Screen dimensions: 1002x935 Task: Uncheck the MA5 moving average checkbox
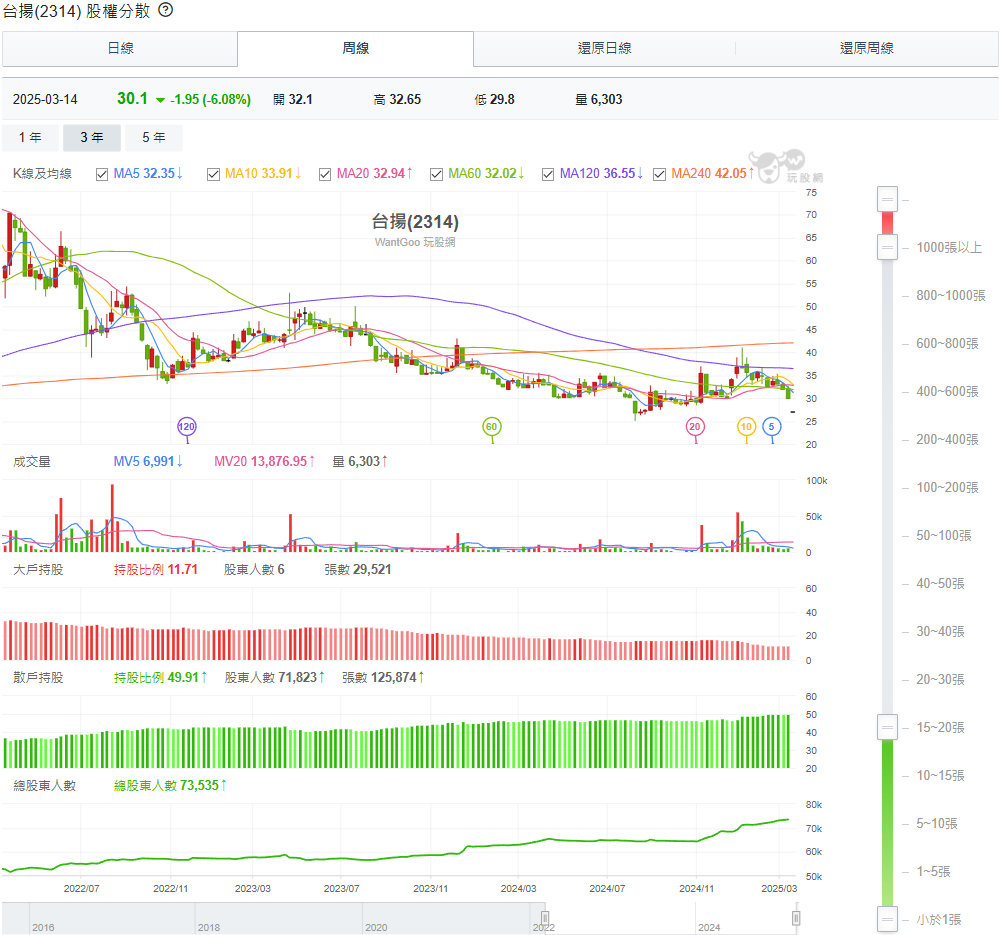pos(102,174)
